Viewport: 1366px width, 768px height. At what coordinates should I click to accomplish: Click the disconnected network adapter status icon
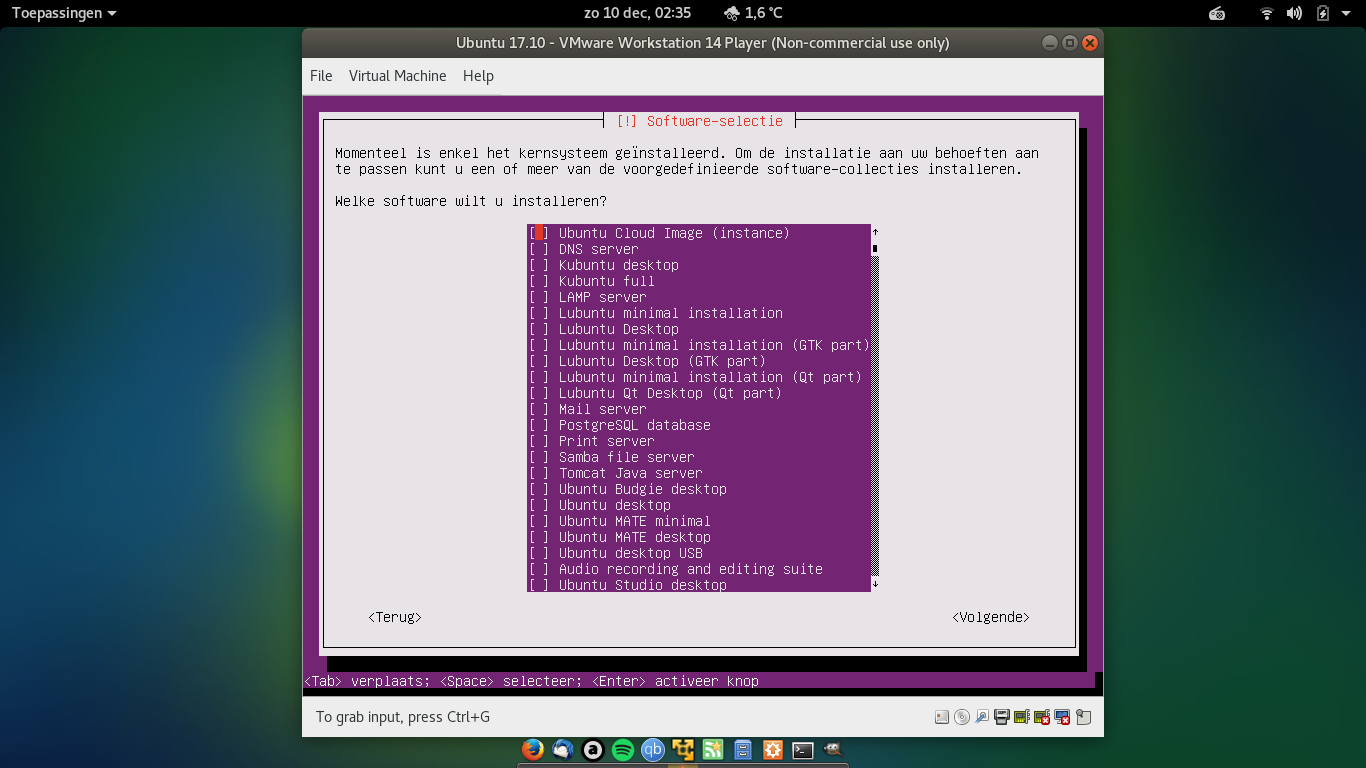point(1042,717)
